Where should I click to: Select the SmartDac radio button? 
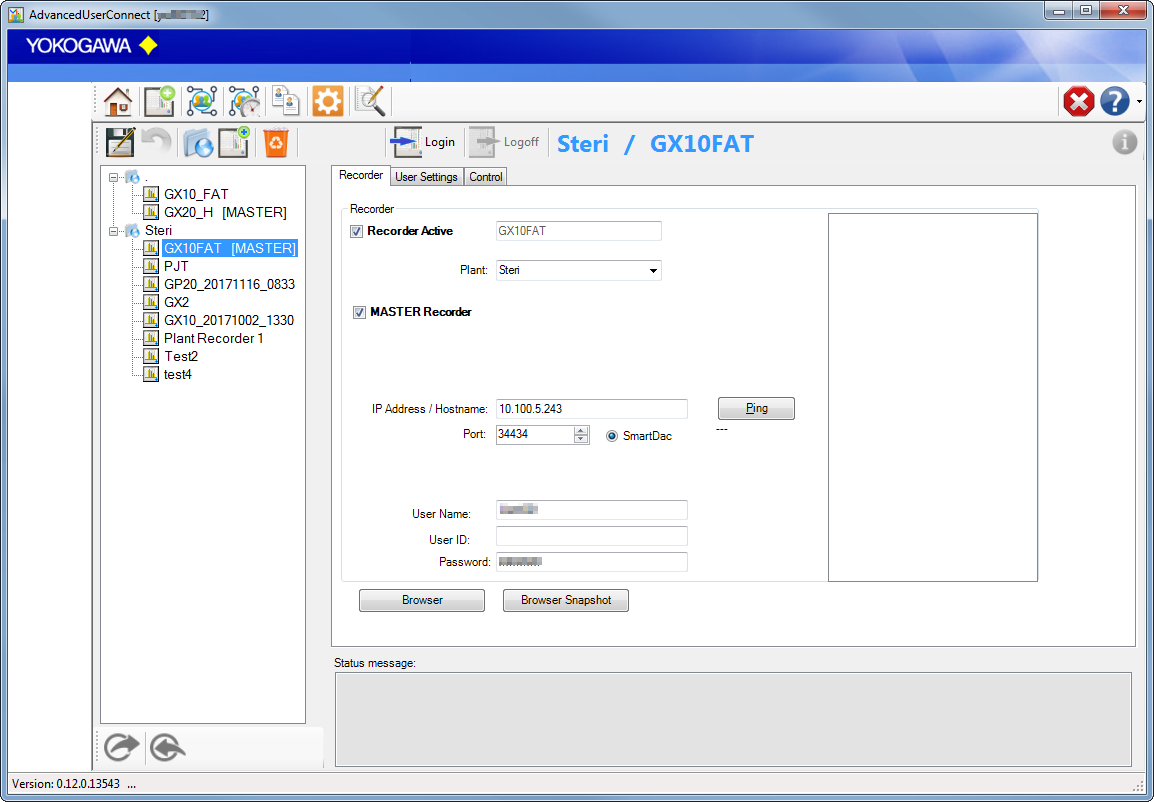612,436
